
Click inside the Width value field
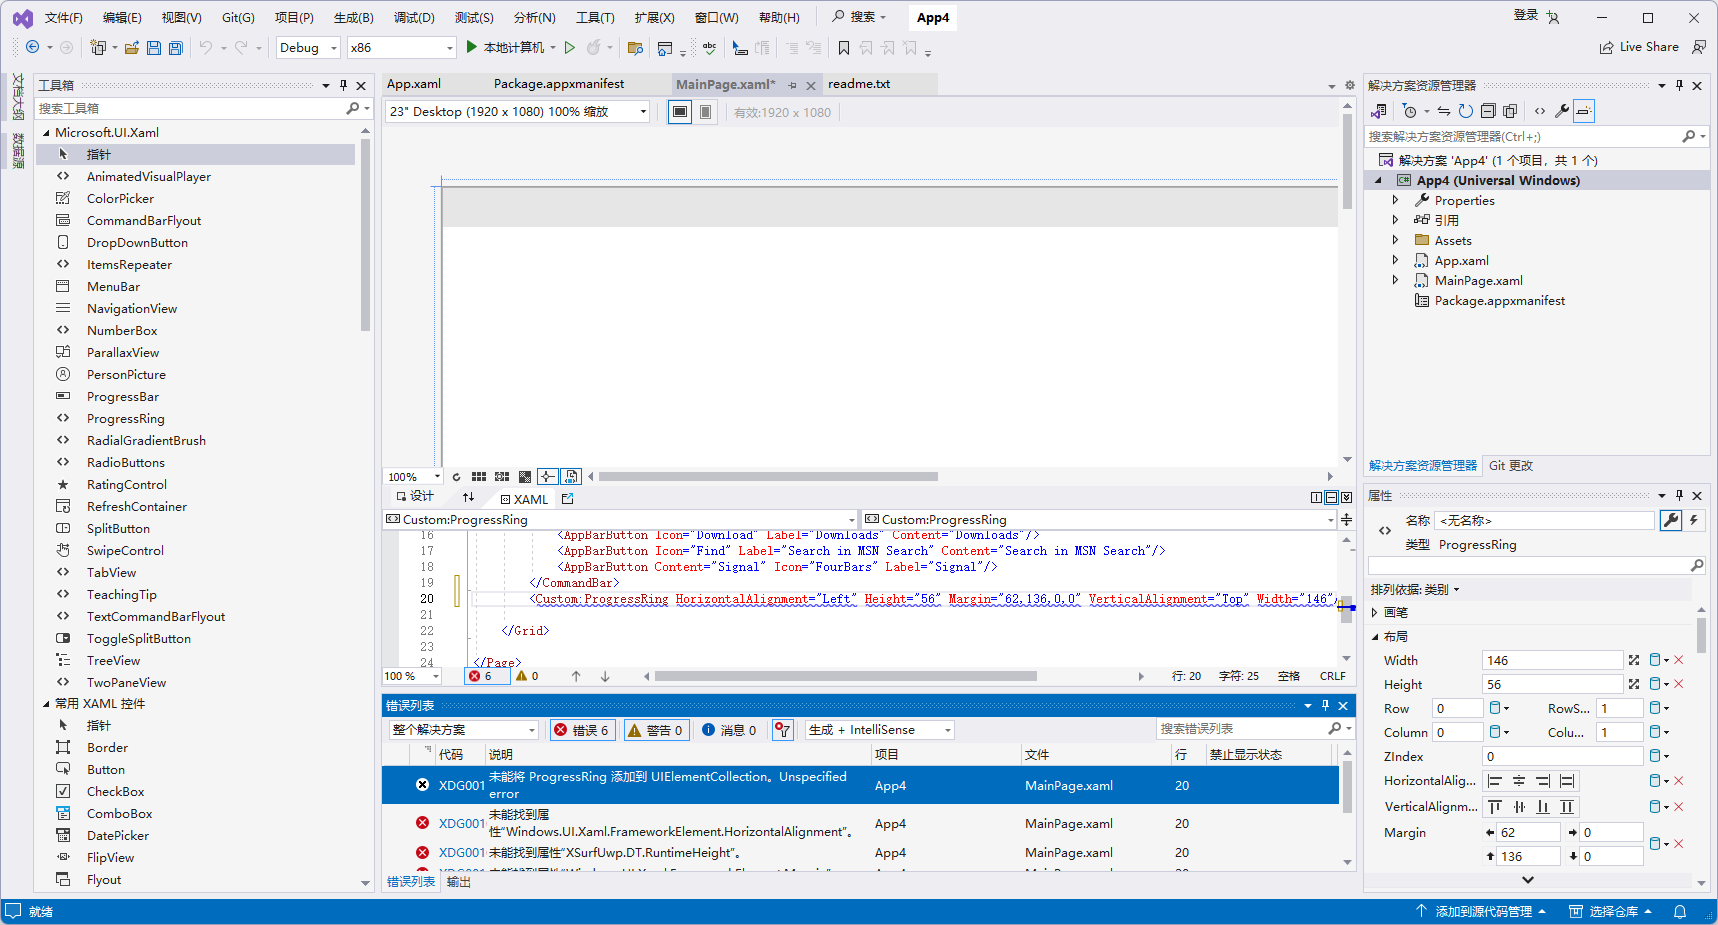click(1552, 660)
